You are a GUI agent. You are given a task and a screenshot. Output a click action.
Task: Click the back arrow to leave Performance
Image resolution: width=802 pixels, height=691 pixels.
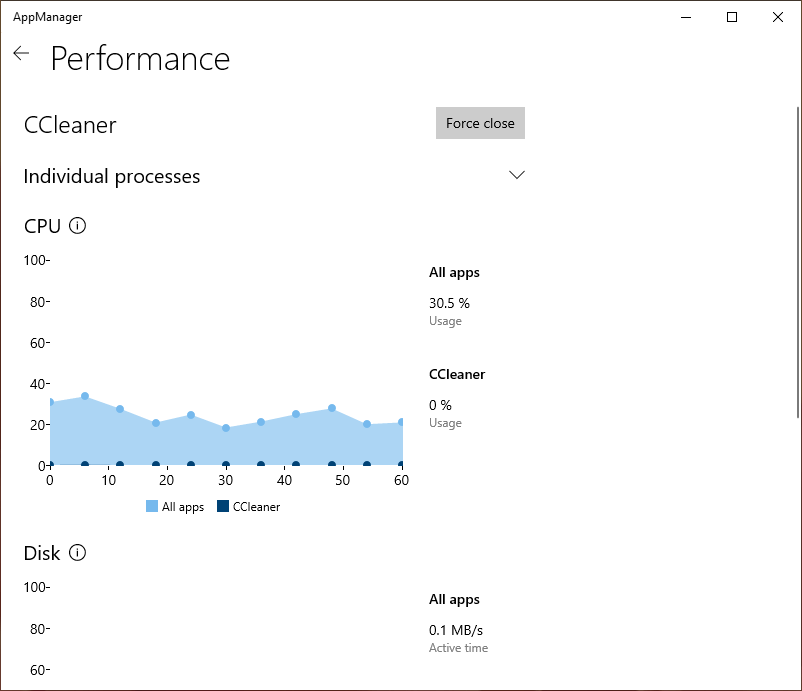coord(21,53)
